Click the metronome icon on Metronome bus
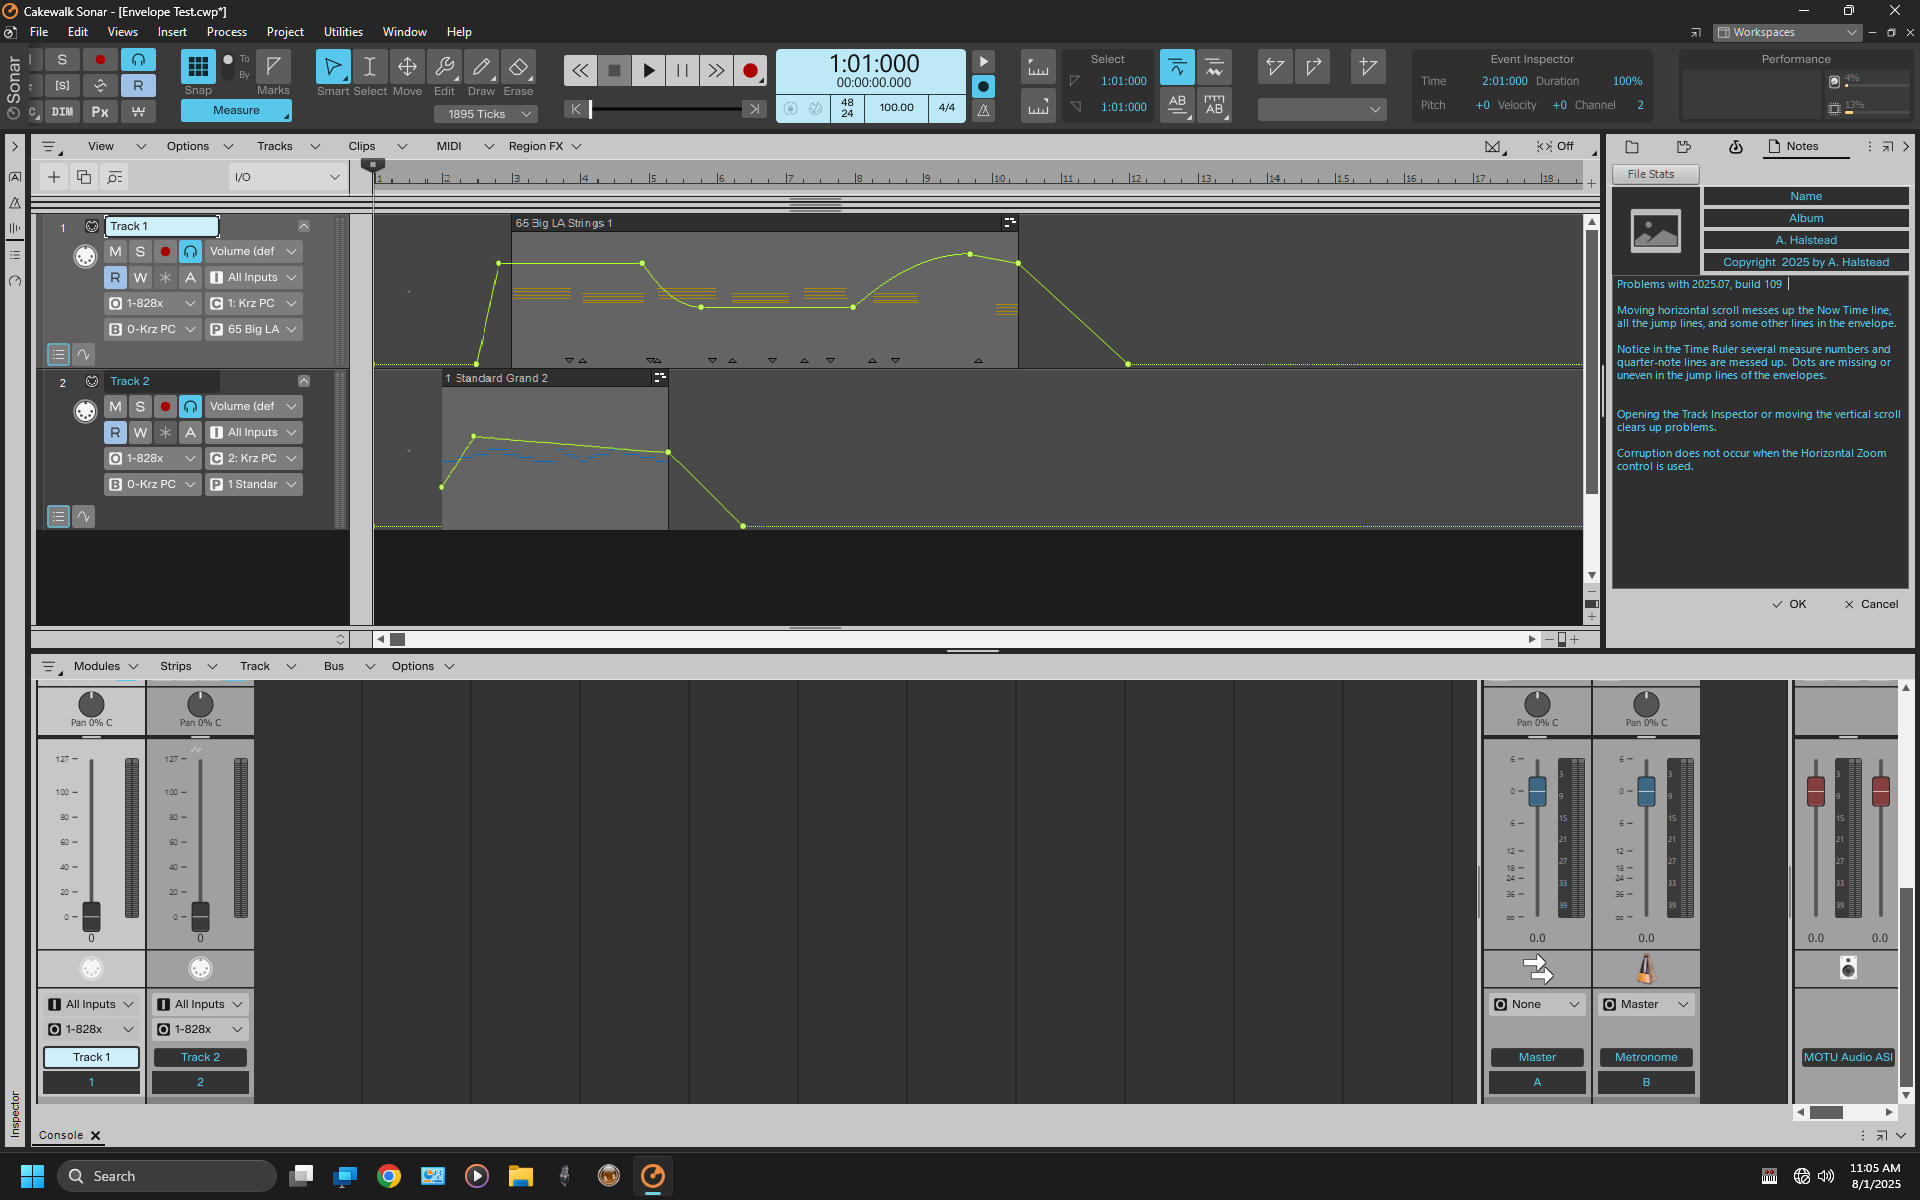The image size is (1920, 1200). 1645,968
